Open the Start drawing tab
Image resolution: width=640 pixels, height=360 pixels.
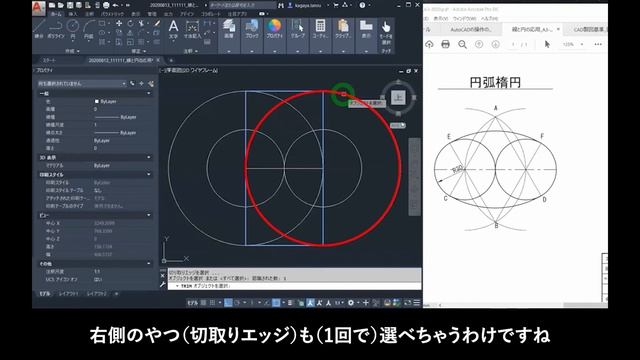(49, 60)
